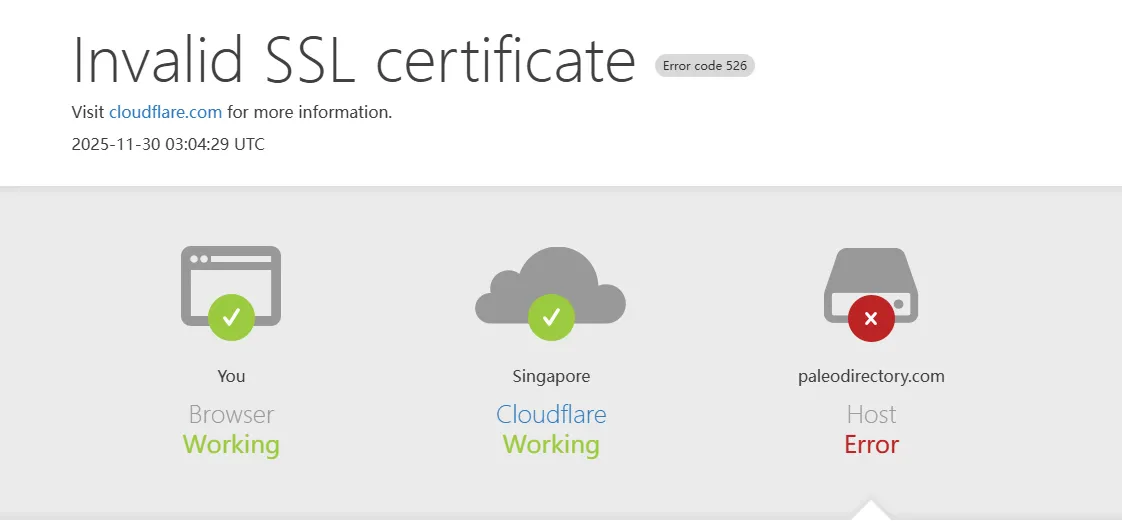1122x522 pixels.
Task: Click Working status under Cloudflare
Action: pos(551,445)
